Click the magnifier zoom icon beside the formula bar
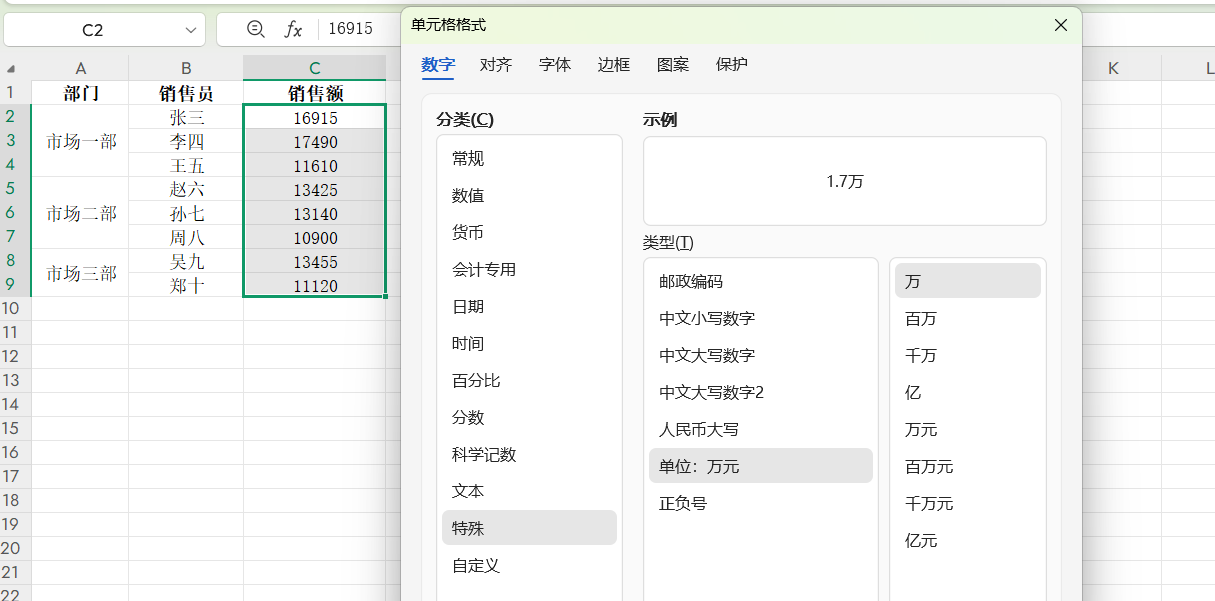 253,29
